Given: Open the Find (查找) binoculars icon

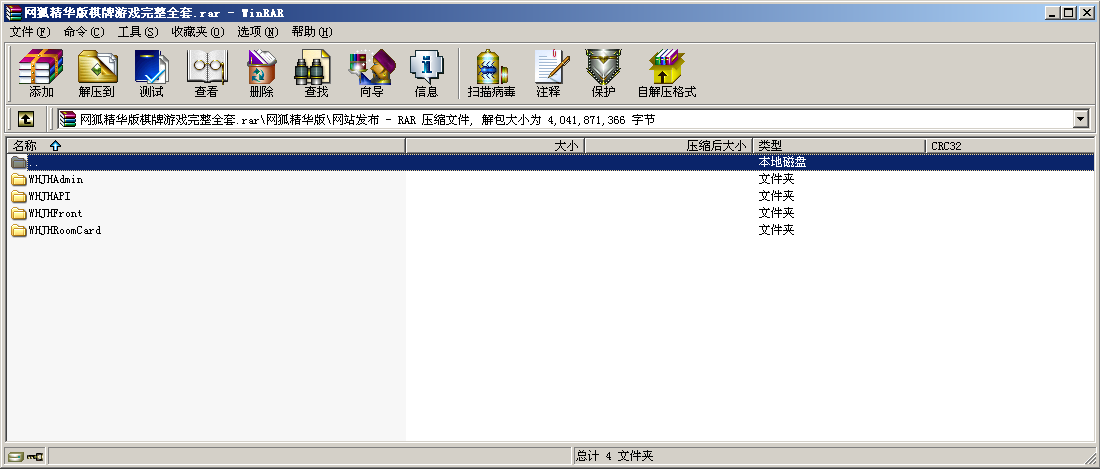Looking at the screenshot, I should (x=316, y=73).
